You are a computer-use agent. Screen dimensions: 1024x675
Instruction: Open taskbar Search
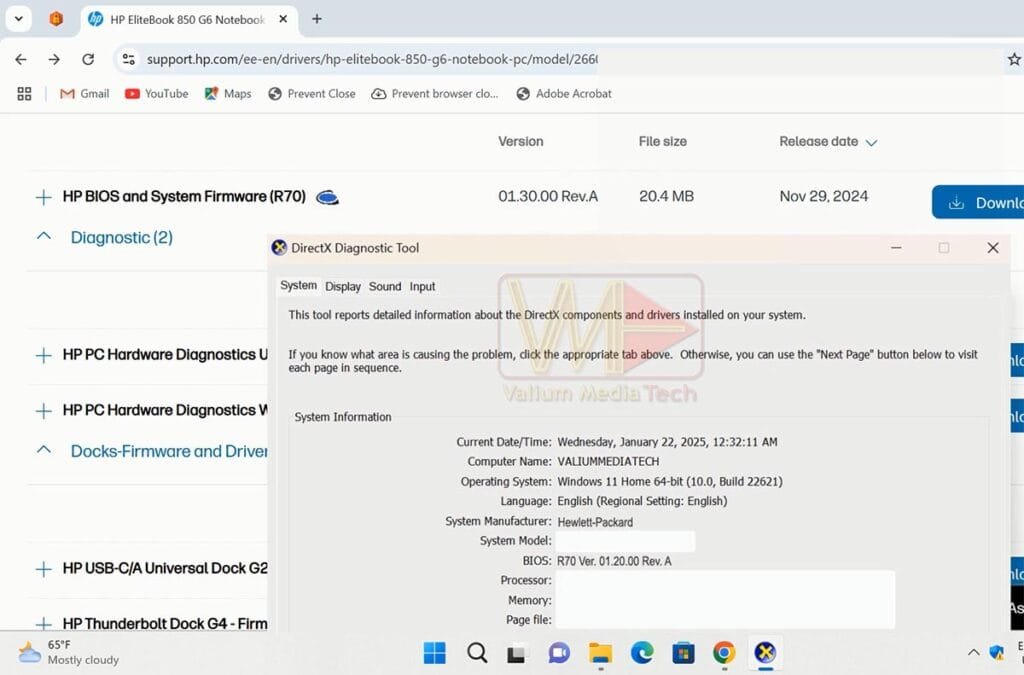pos(477,652)
